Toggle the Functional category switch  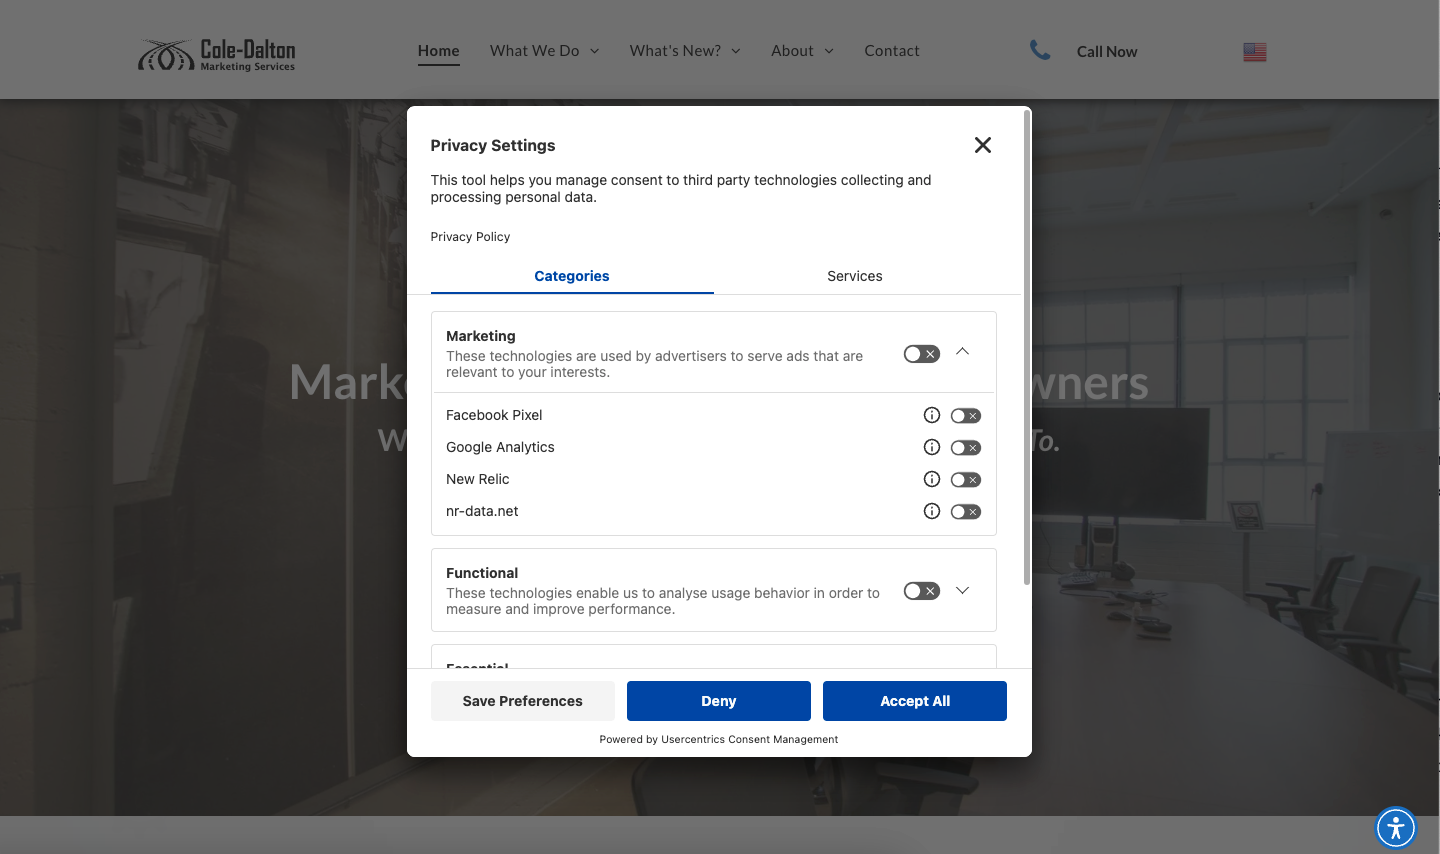pos(922,591)
